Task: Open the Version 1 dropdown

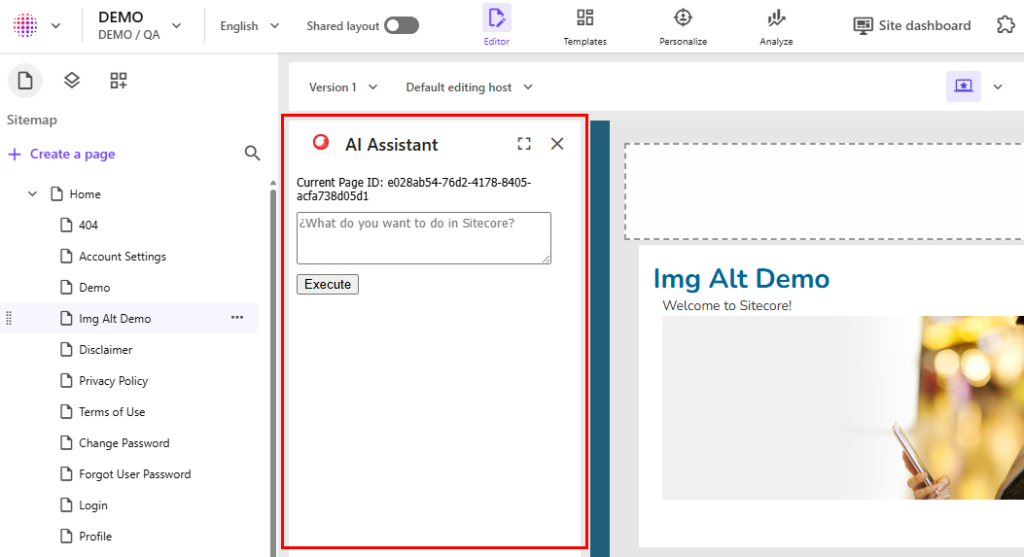Action: point(343,88)
